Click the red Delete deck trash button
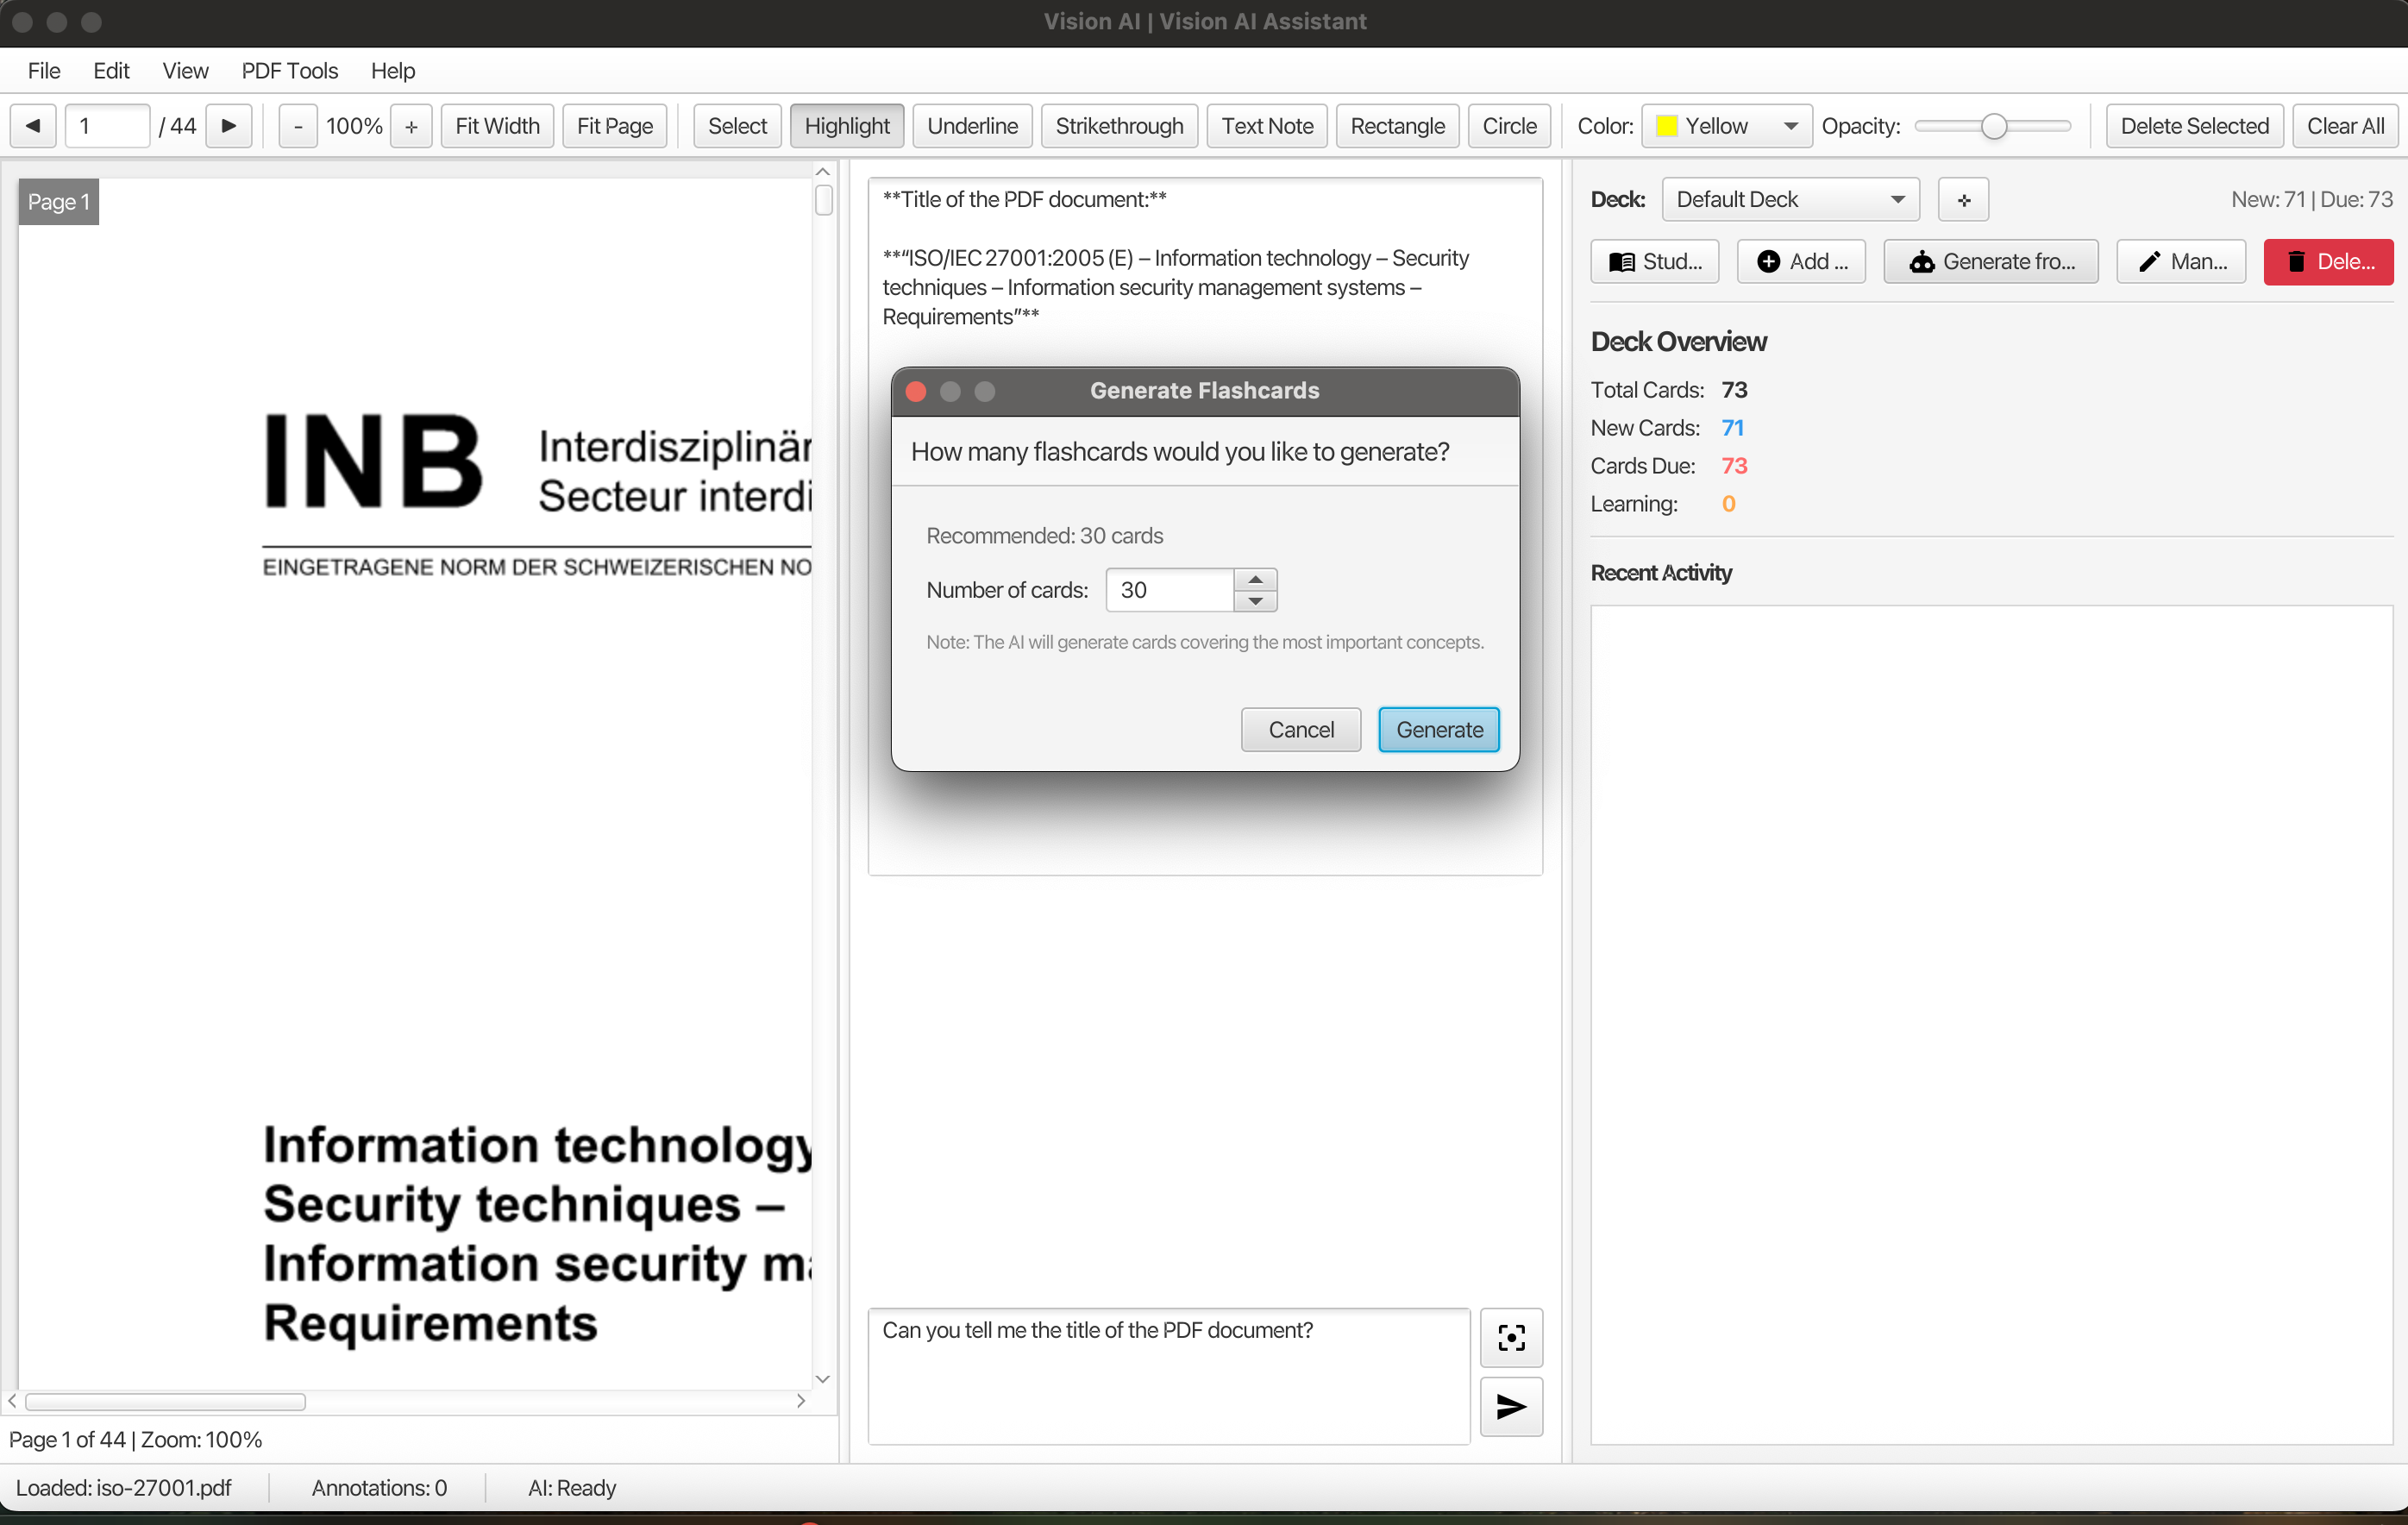The height and width of the screenshot is (1525, 2408). 2327,262
